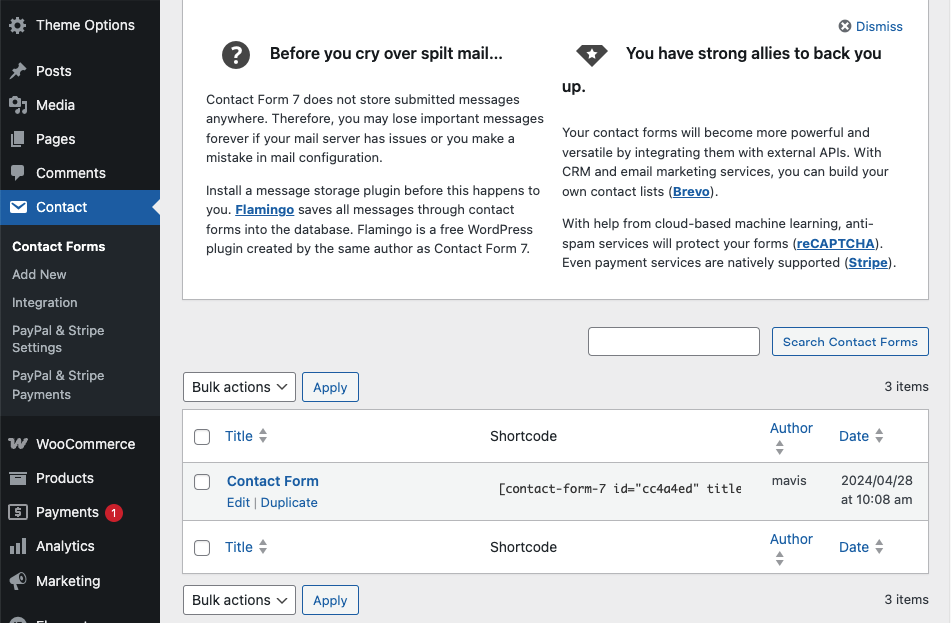The image size is (951, 623).
Task: Click the contact forms search input field
Action: (x=674, y=342)
